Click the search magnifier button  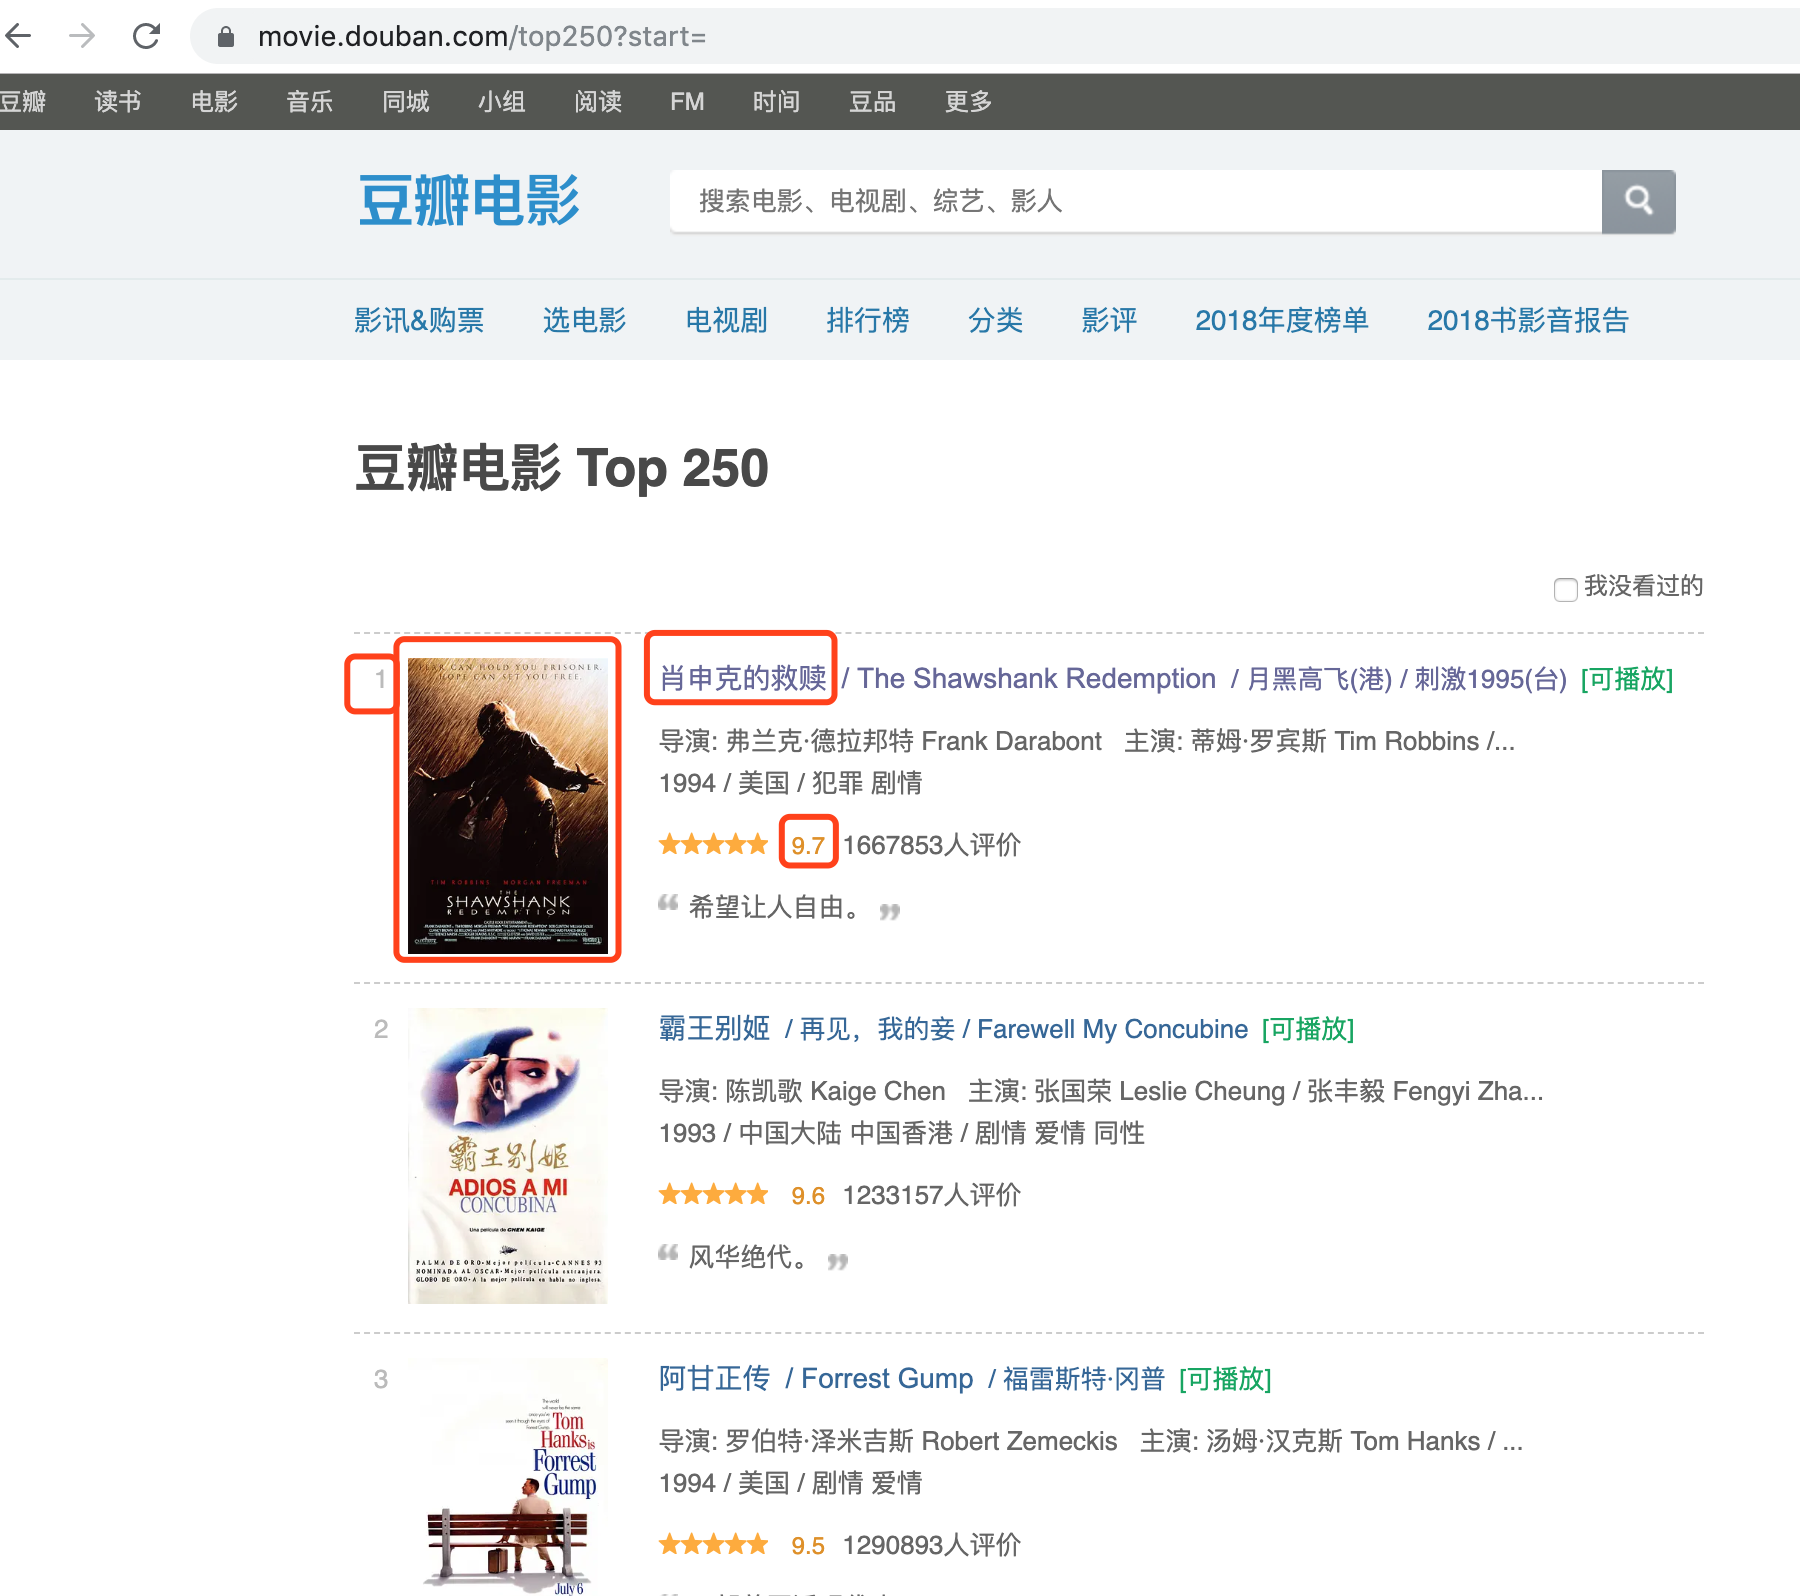(1638, 200)
